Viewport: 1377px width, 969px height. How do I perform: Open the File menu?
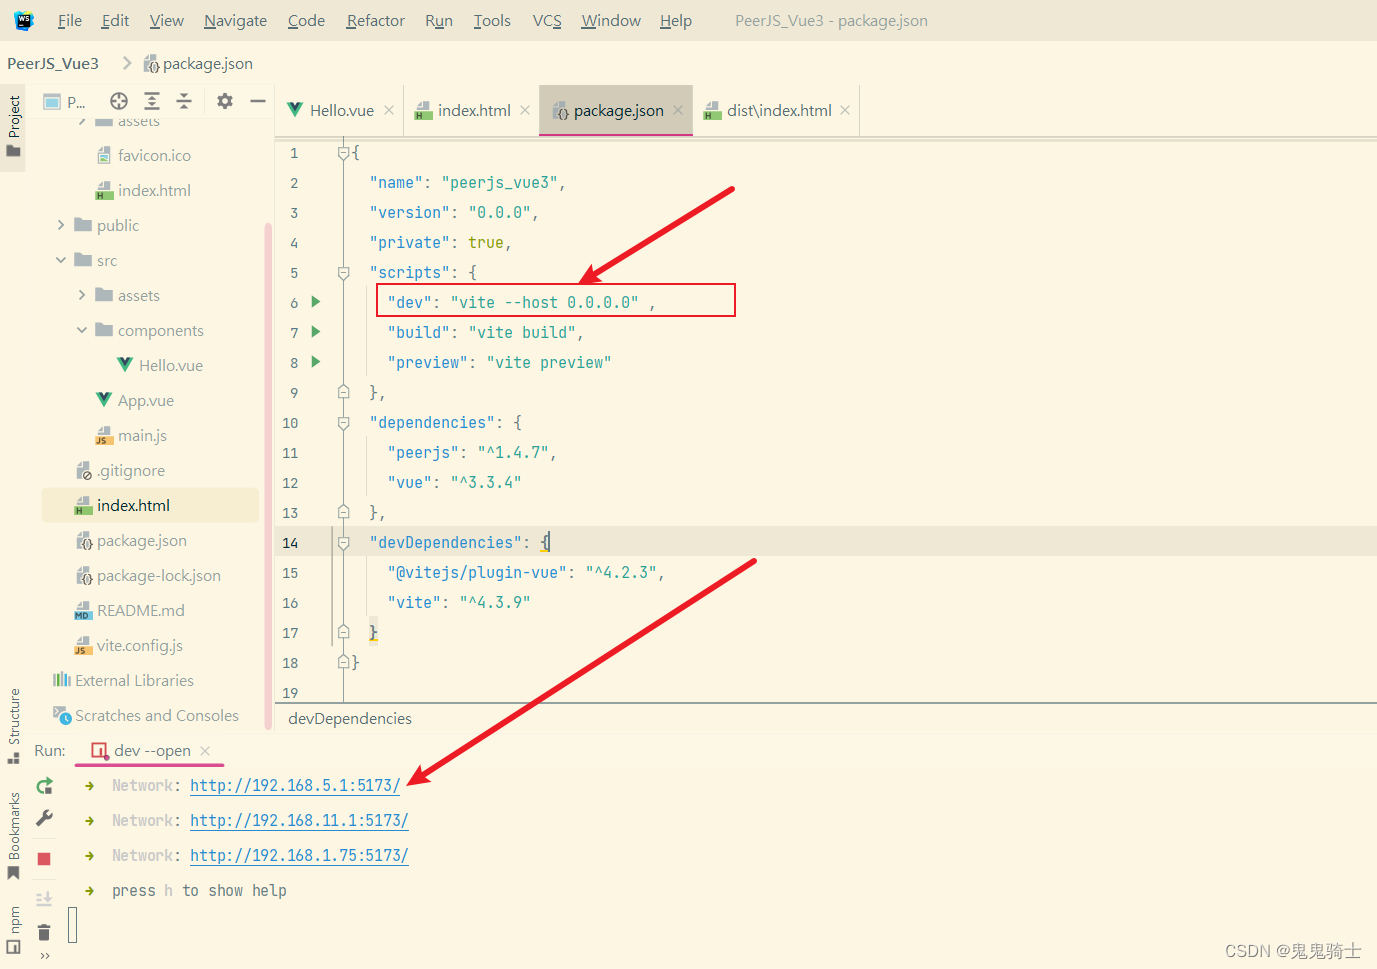[70, 20]
